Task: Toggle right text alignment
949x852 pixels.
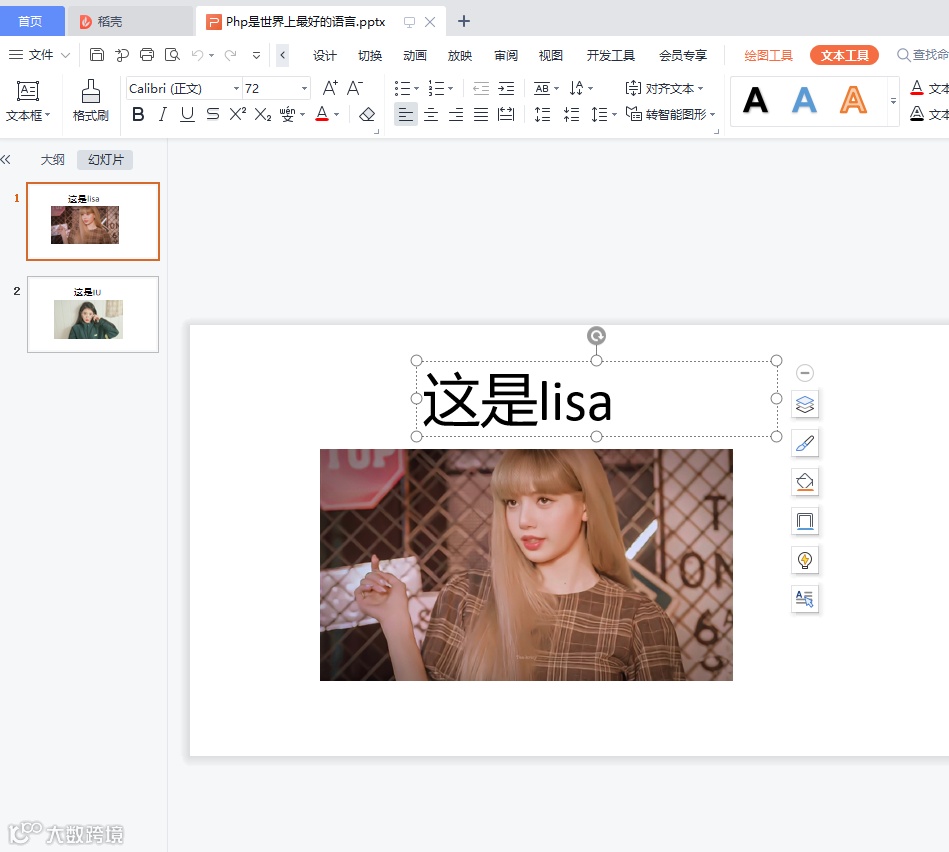Action: (x=456, y=114)
